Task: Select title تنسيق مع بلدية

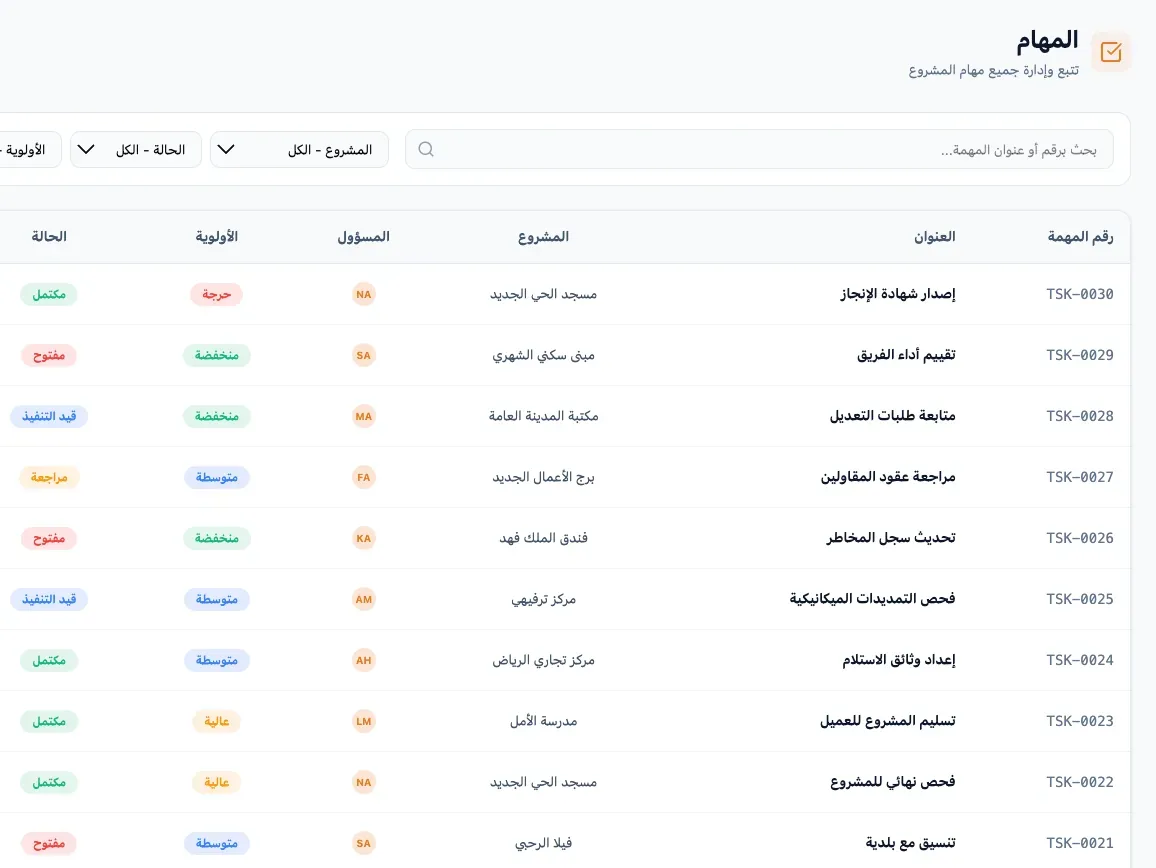Action: click(x=910, y=843)
